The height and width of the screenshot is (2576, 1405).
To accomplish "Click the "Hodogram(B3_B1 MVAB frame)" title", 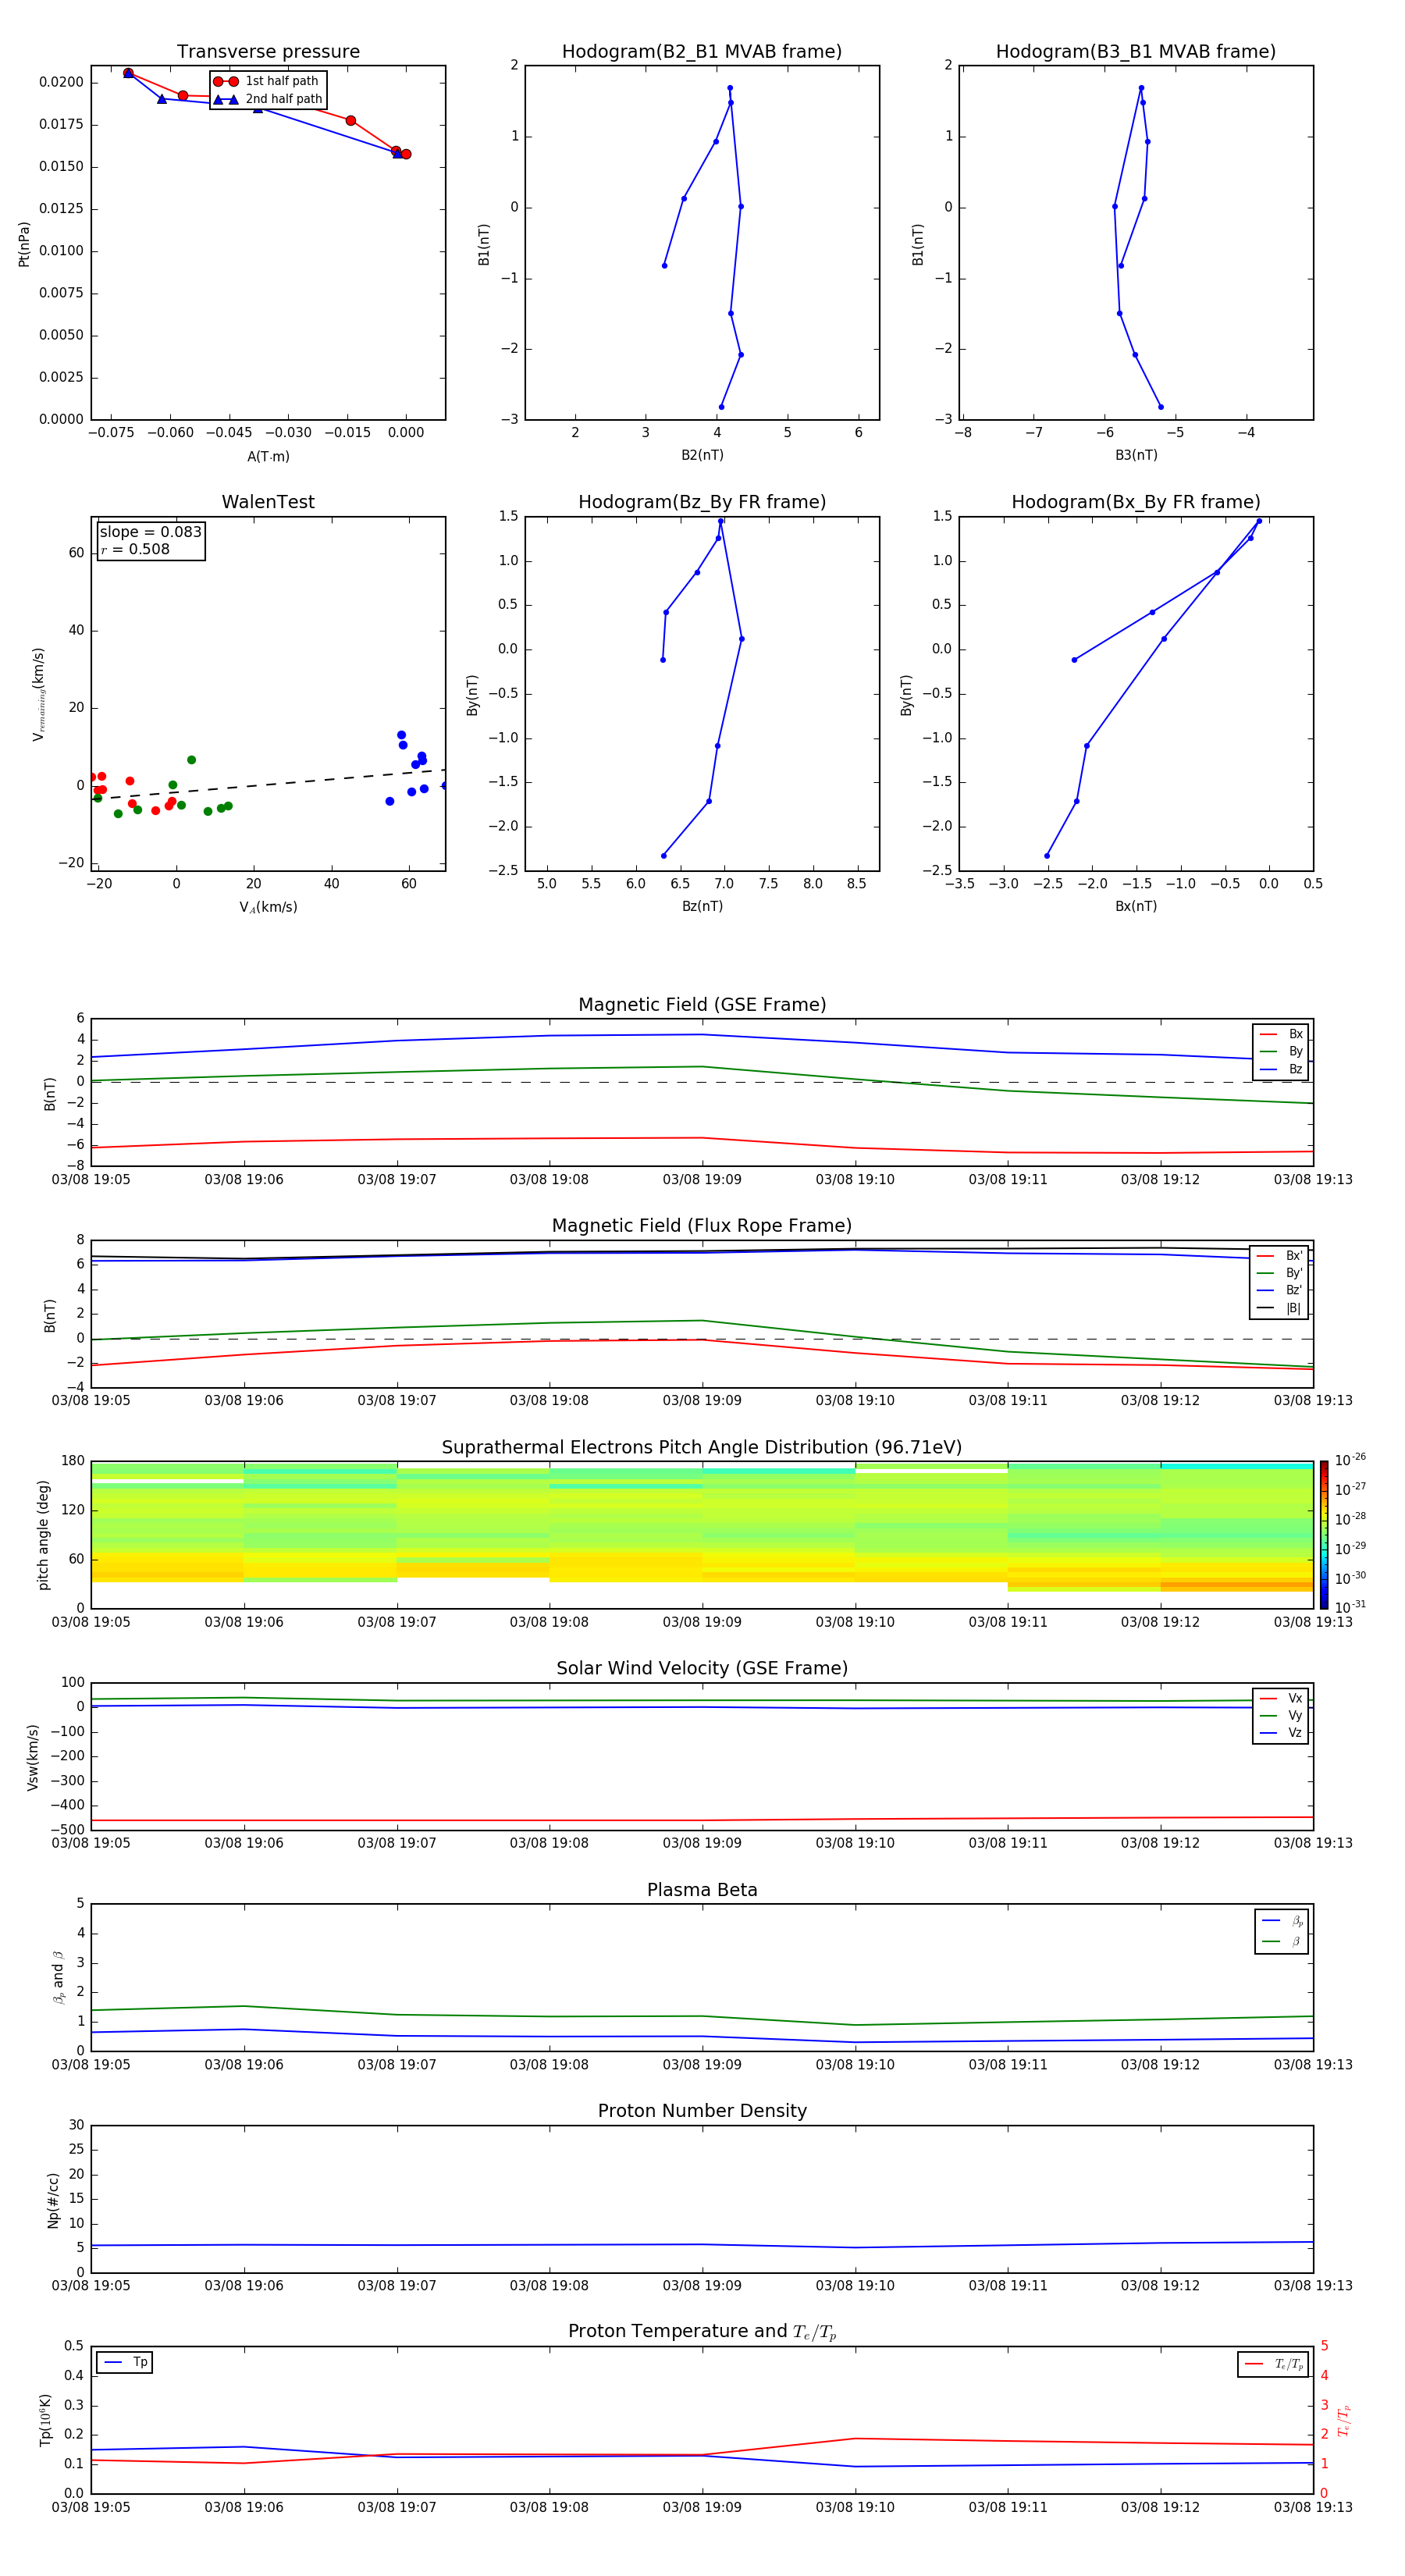I will point(1136,52).
